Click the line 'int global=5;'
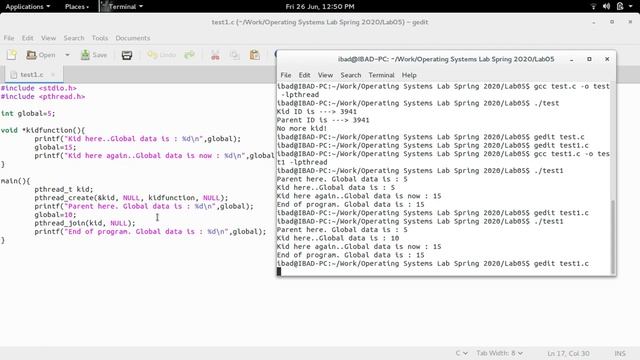 click(28, 113)
